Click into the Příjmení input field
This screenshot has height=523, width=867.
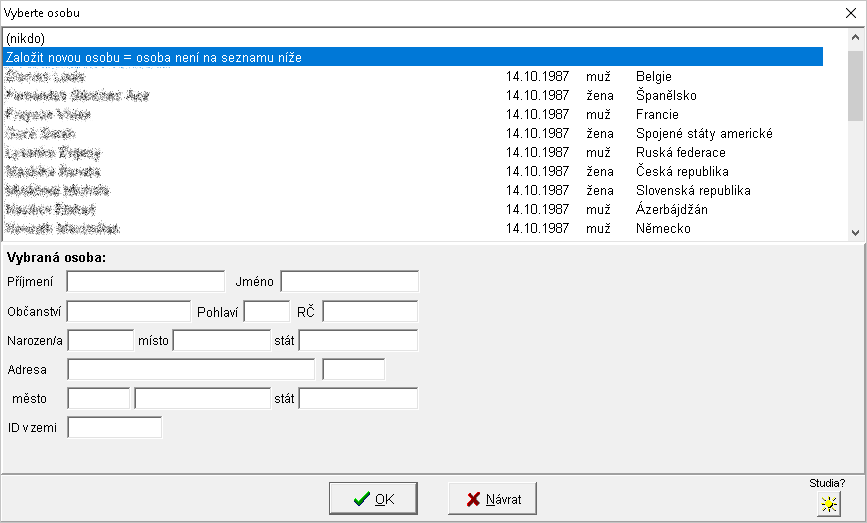(x=146, y=281)
